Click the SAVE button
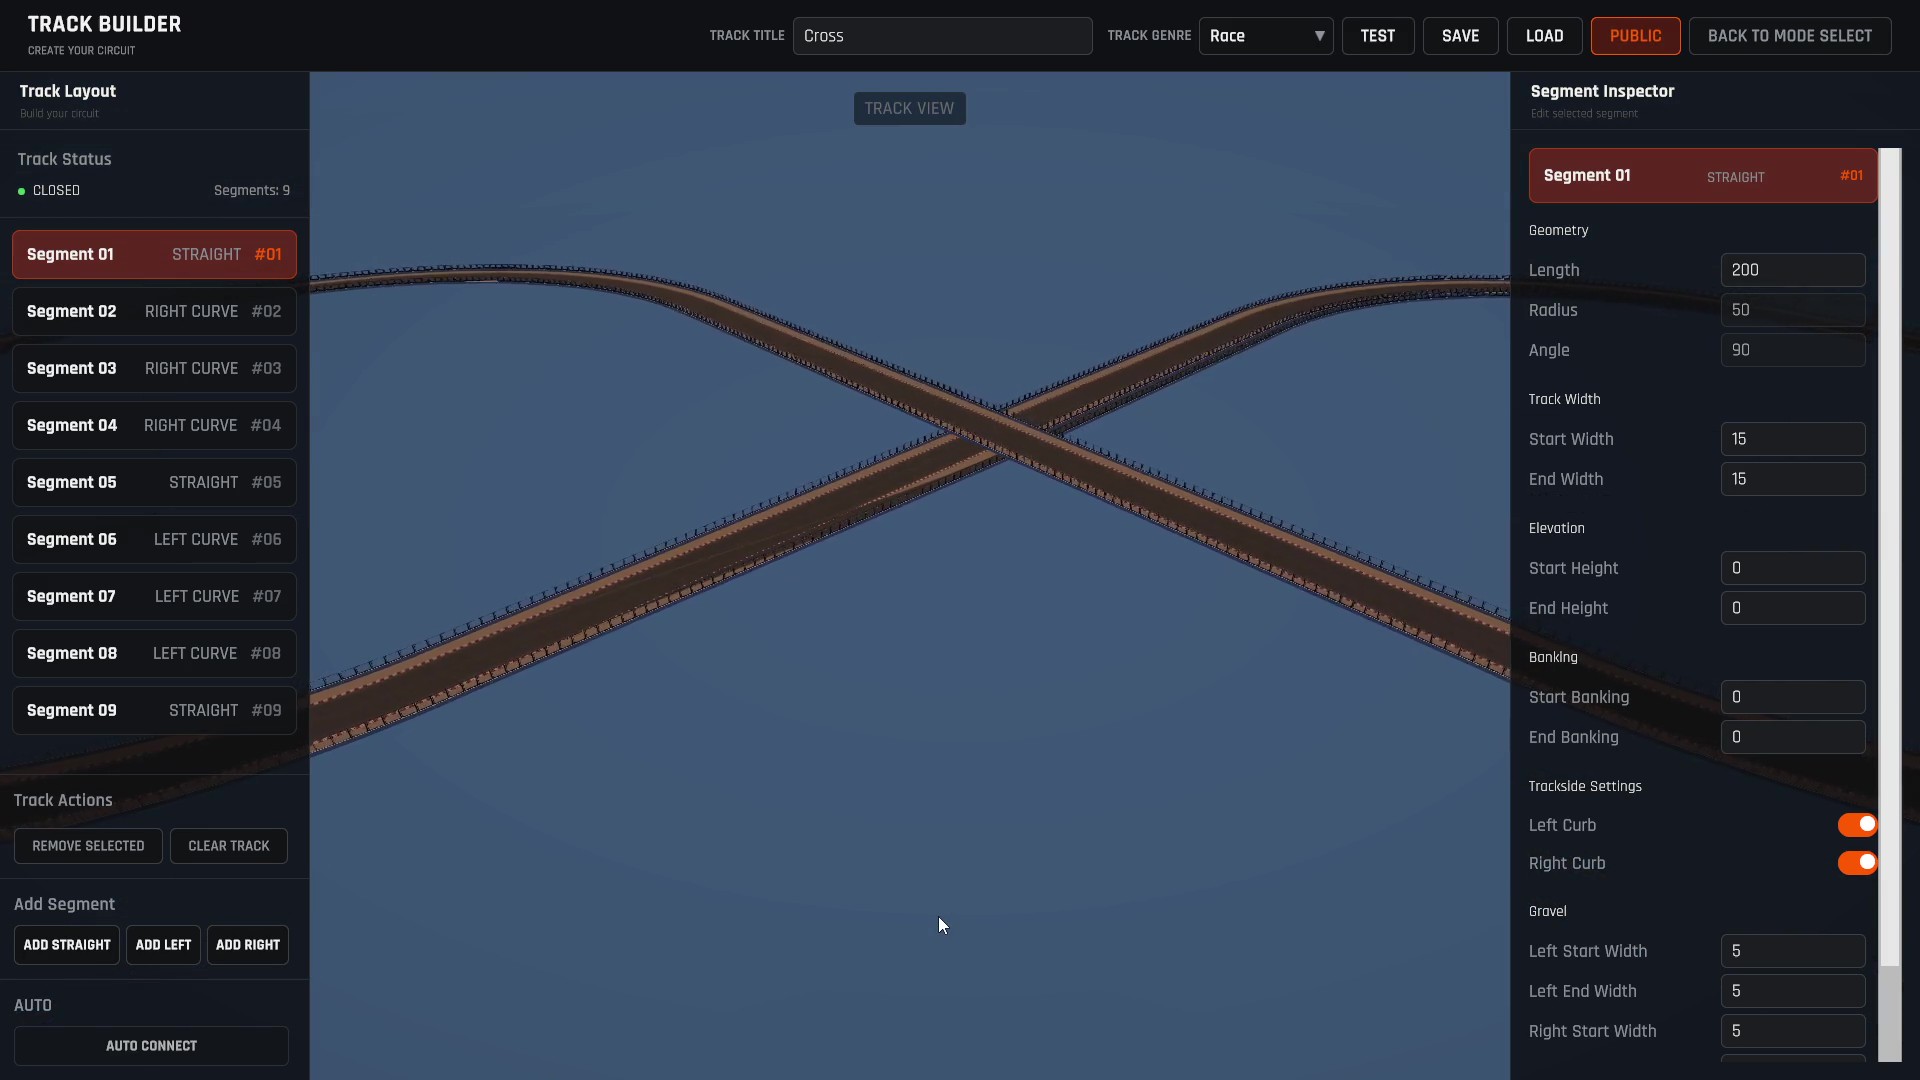Image resolution: width=1920 pixels, height=1080 pixels. coord(1461,36)
